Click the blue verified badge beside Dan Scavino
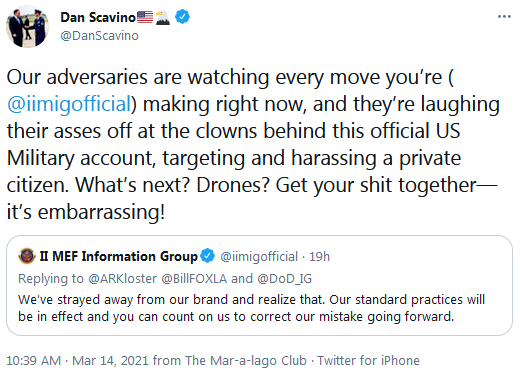 182,17
